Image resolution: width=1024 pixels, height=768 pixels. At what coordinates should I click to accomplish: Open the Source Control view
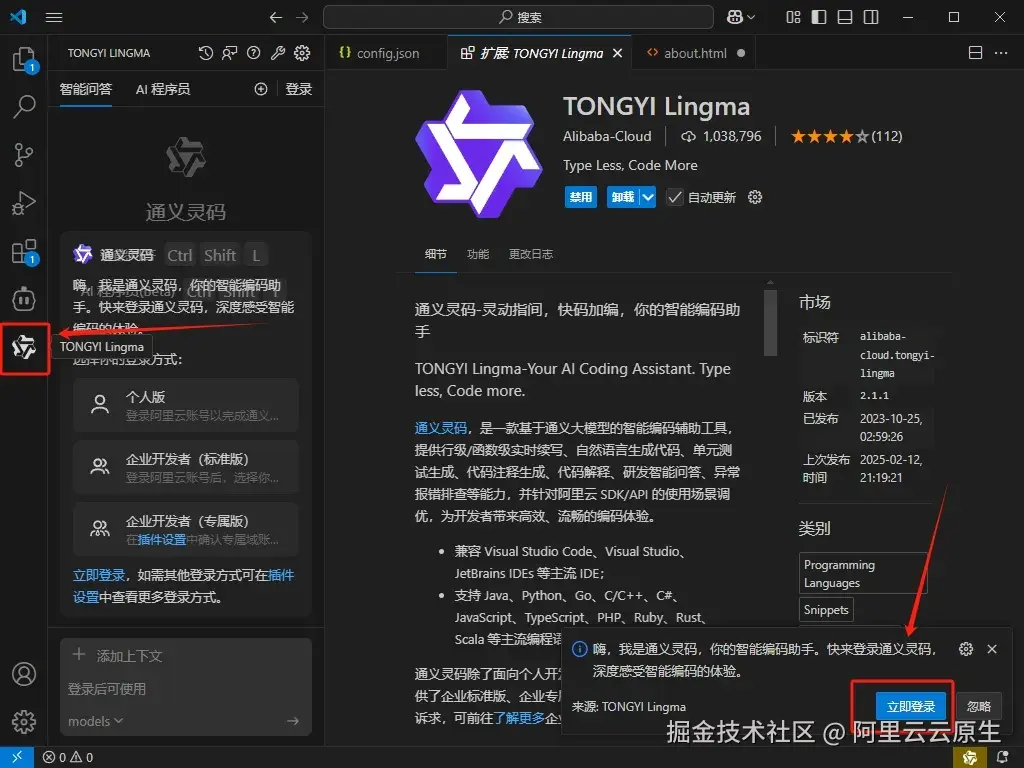point(24,154)
